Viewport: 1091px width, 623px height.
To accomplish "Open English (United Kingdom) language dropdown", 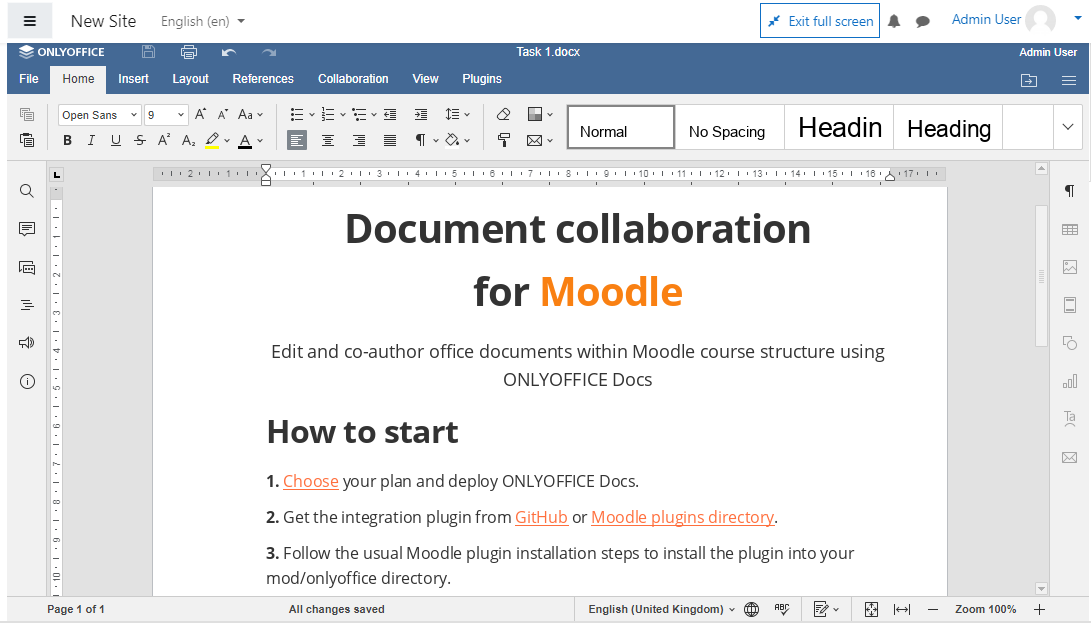I will 661,609.
